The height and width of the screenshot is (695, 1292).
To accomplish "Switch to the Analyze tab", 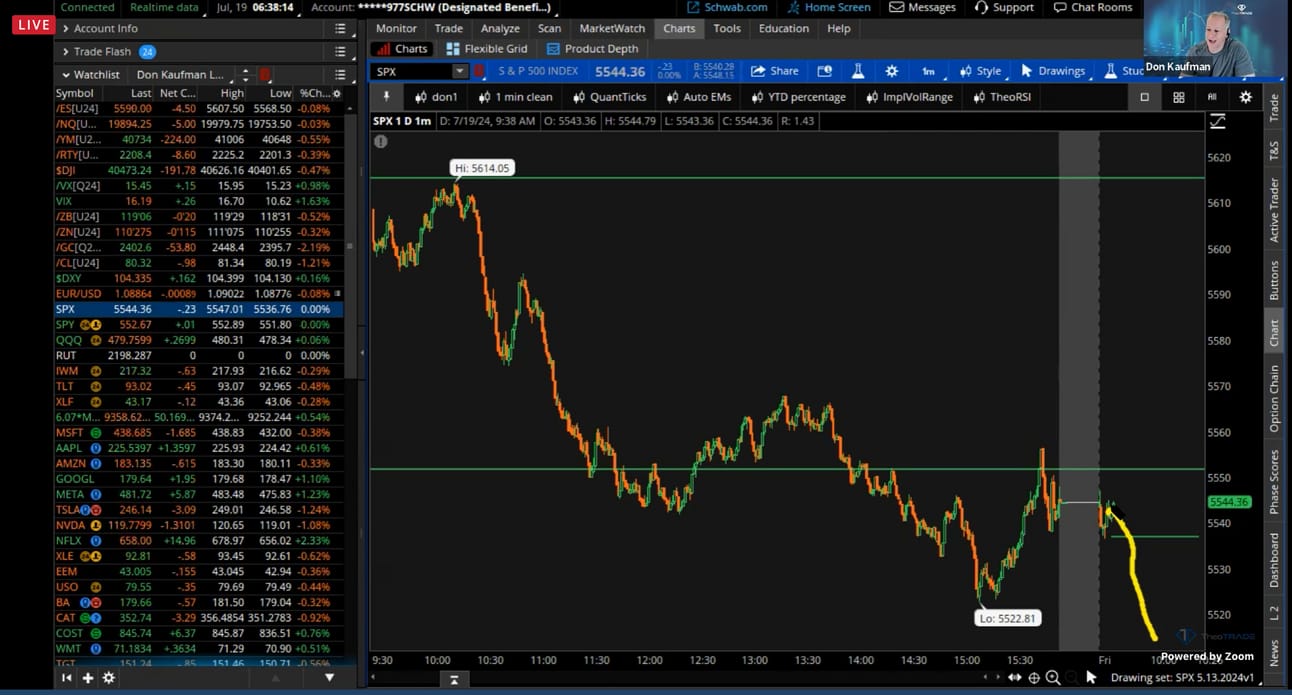I will 500,29.
